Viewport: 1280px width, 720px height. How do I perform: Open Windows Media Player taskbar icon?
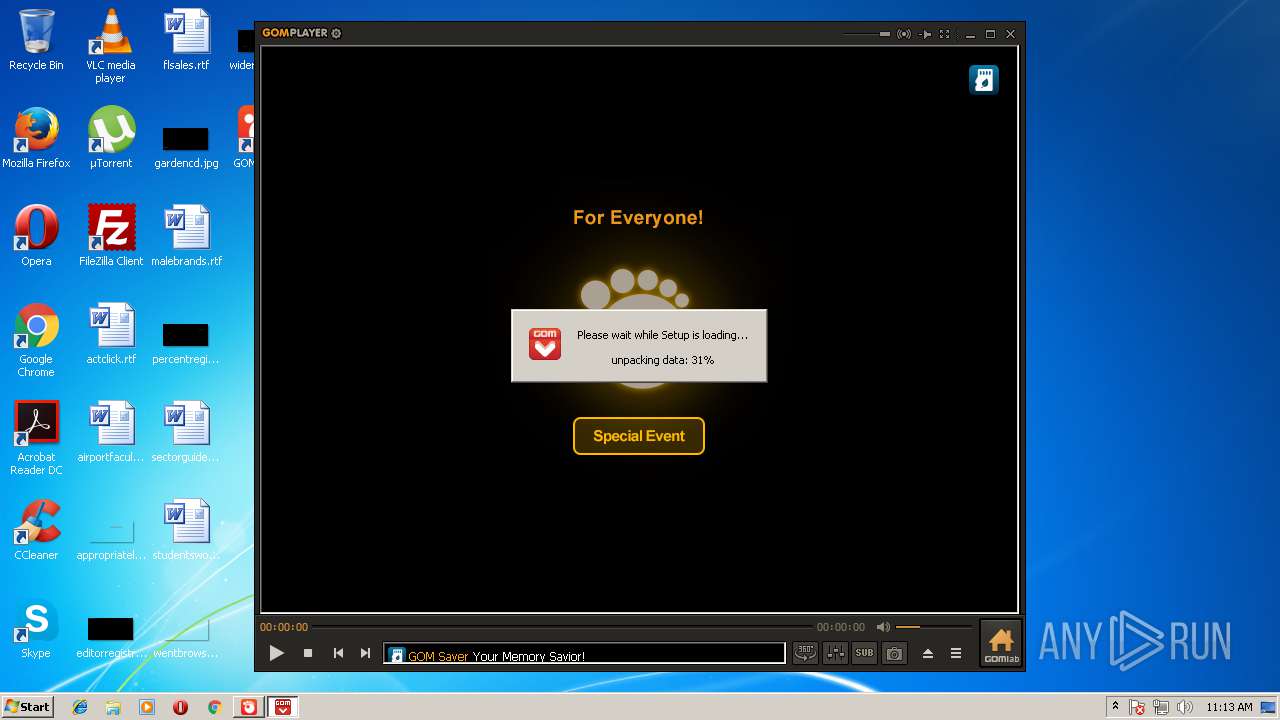point(147,707)
